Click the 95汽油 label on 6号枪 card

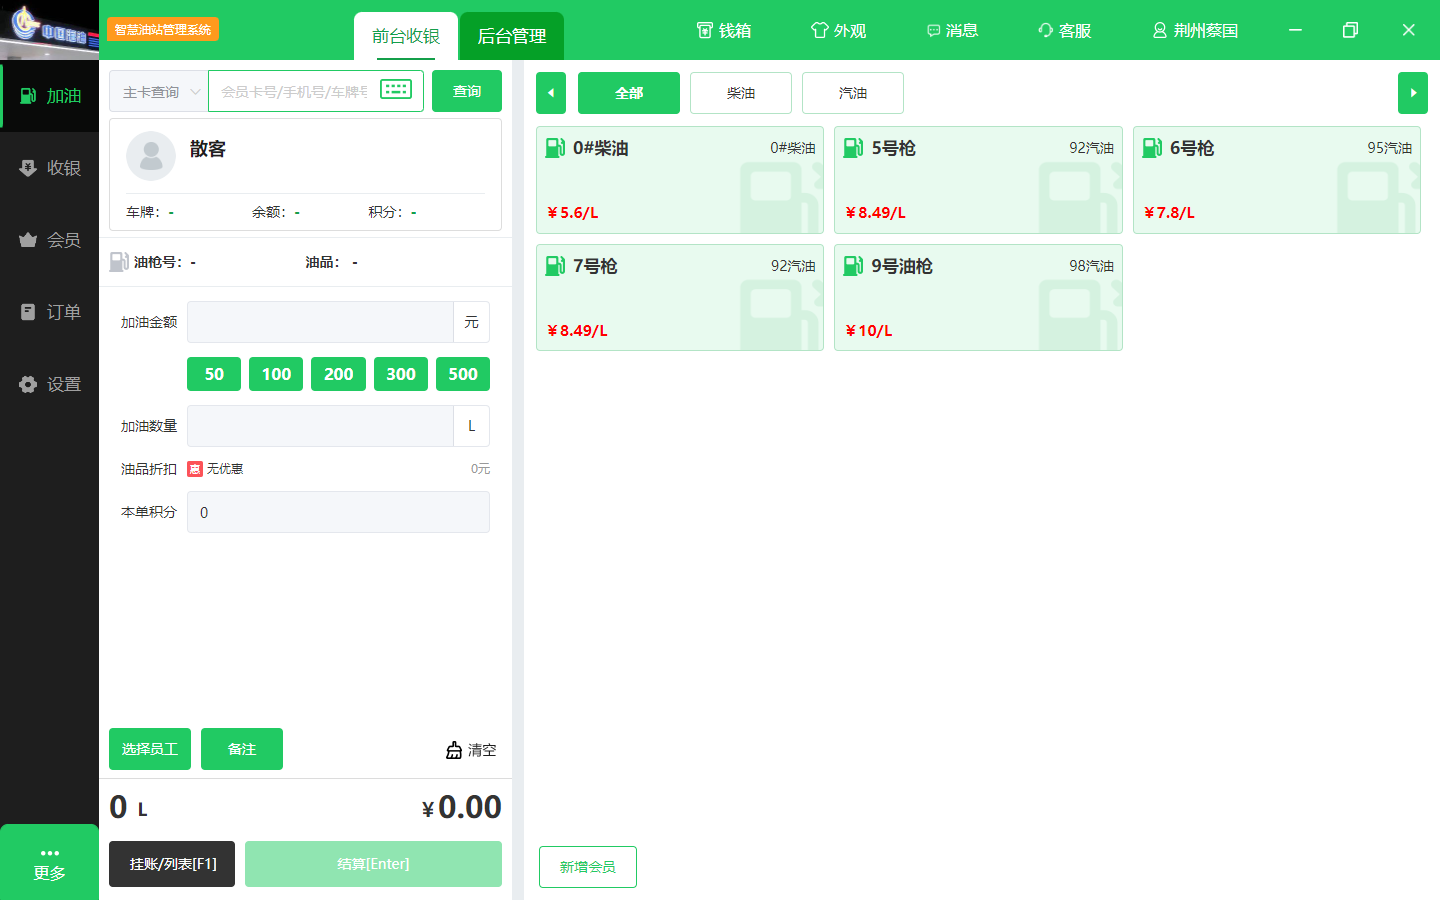pos(1390,148)
